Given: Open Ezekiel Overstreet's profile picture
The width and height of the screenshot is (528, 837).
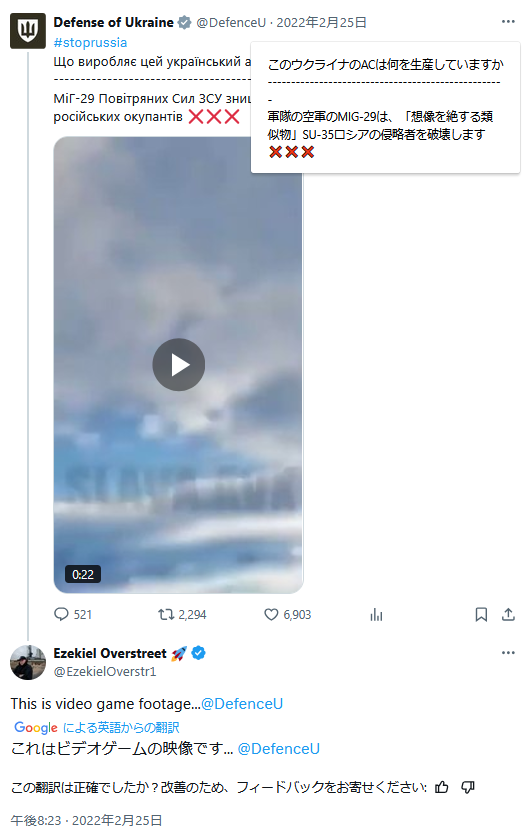Looking at the screenshot, I should pos(28,662).
